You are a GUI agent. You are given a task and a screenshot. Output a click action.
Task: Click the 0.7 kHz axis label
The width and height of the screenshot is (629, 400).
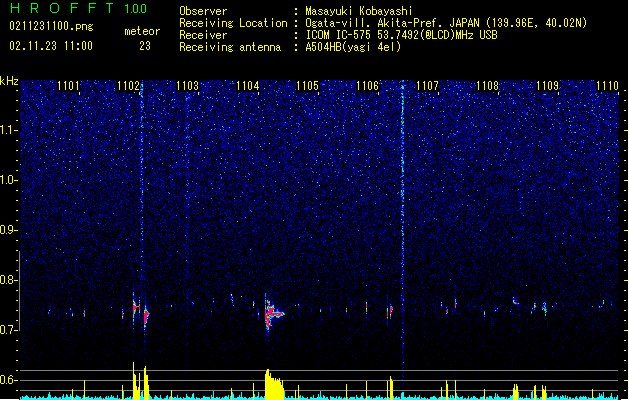9,330
